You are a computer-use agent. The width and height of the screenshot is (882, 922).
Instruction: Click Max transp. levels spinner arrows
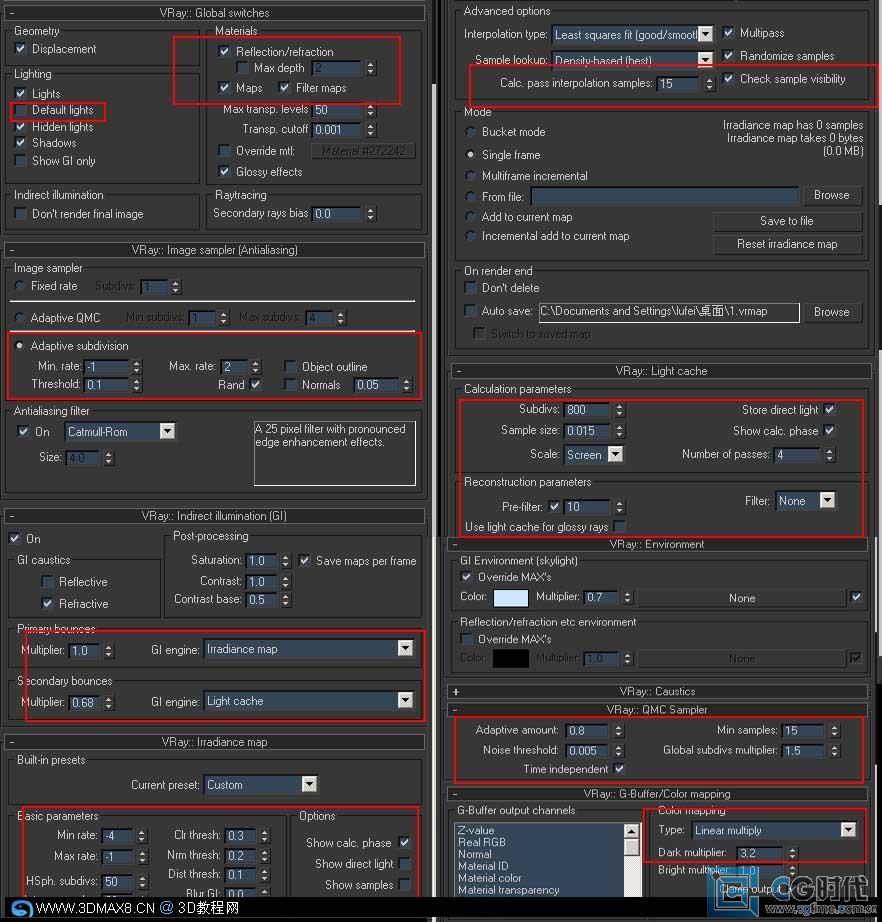[x=370, y=110]
